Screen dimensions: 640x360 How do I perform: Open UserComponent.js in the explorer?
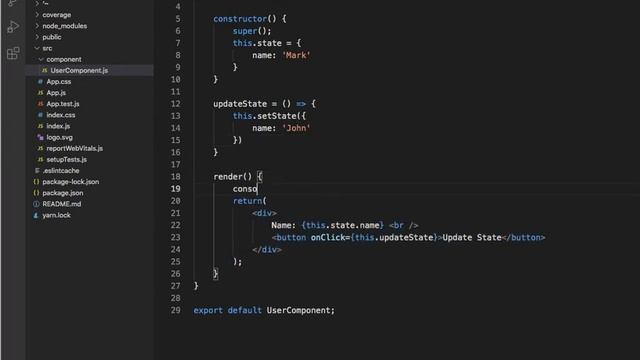click(x=79, y=70)
